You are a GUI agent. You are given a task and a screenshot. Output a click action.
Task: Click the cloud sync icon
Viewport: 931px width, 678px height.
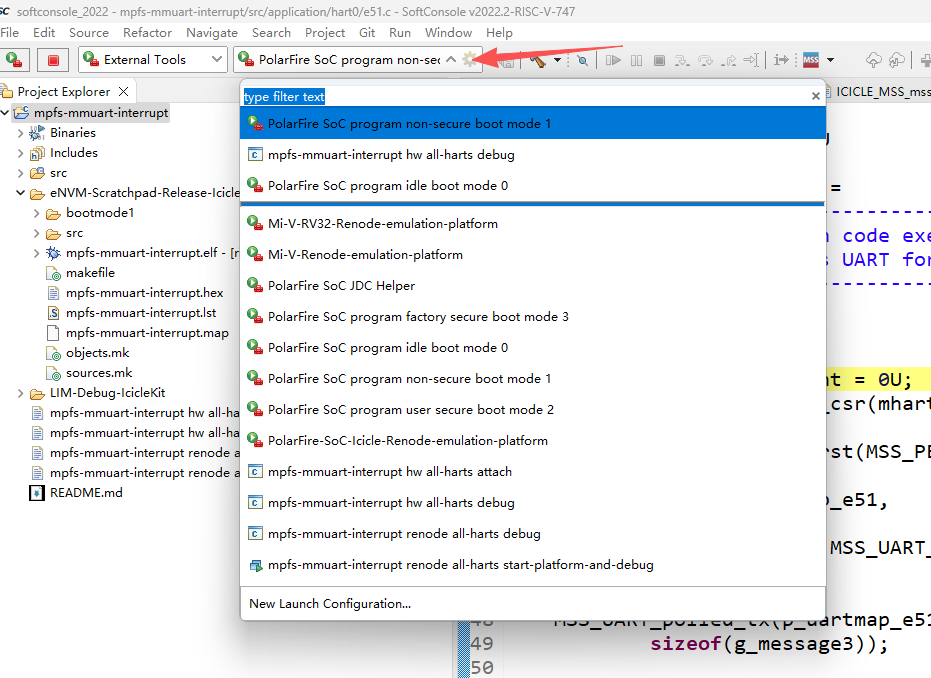(897, 60)
